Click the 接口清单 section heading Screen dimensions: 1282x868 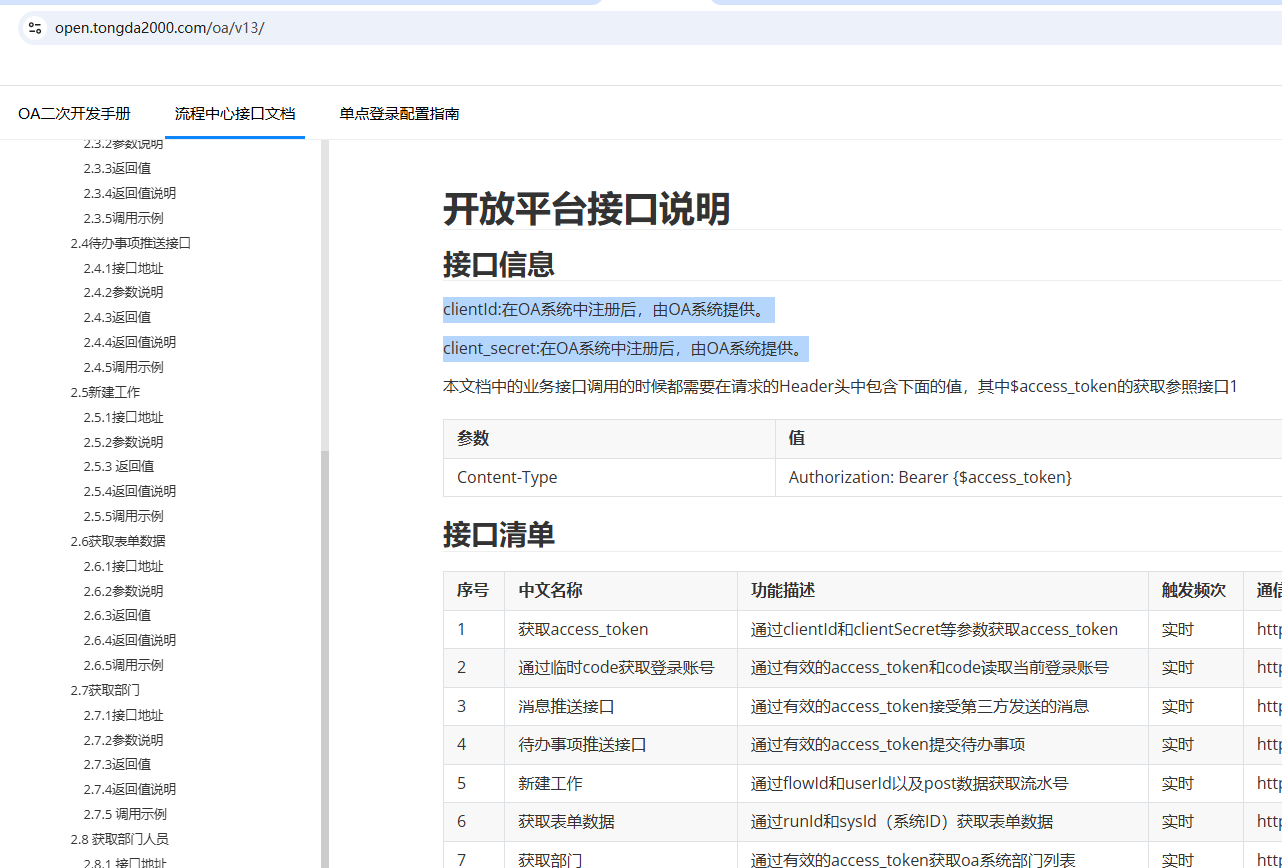coord(499,535)
